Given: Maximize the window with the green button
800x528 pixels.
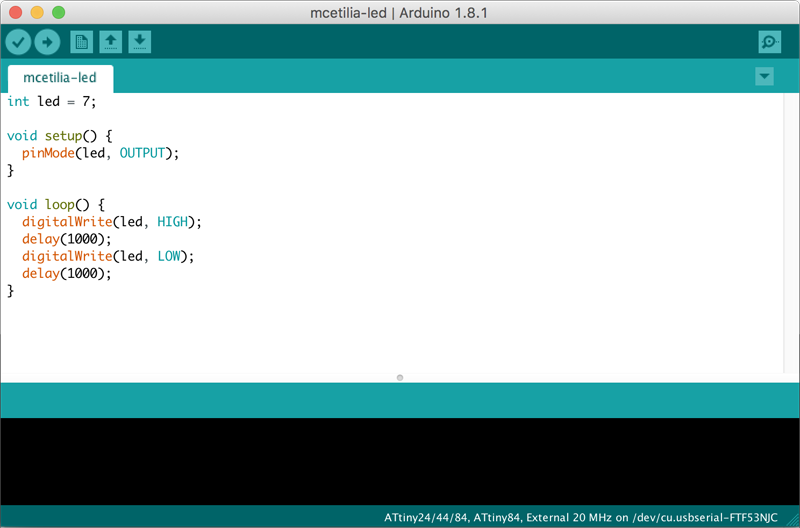Looking at the screenshot, I should pos(59,12).
